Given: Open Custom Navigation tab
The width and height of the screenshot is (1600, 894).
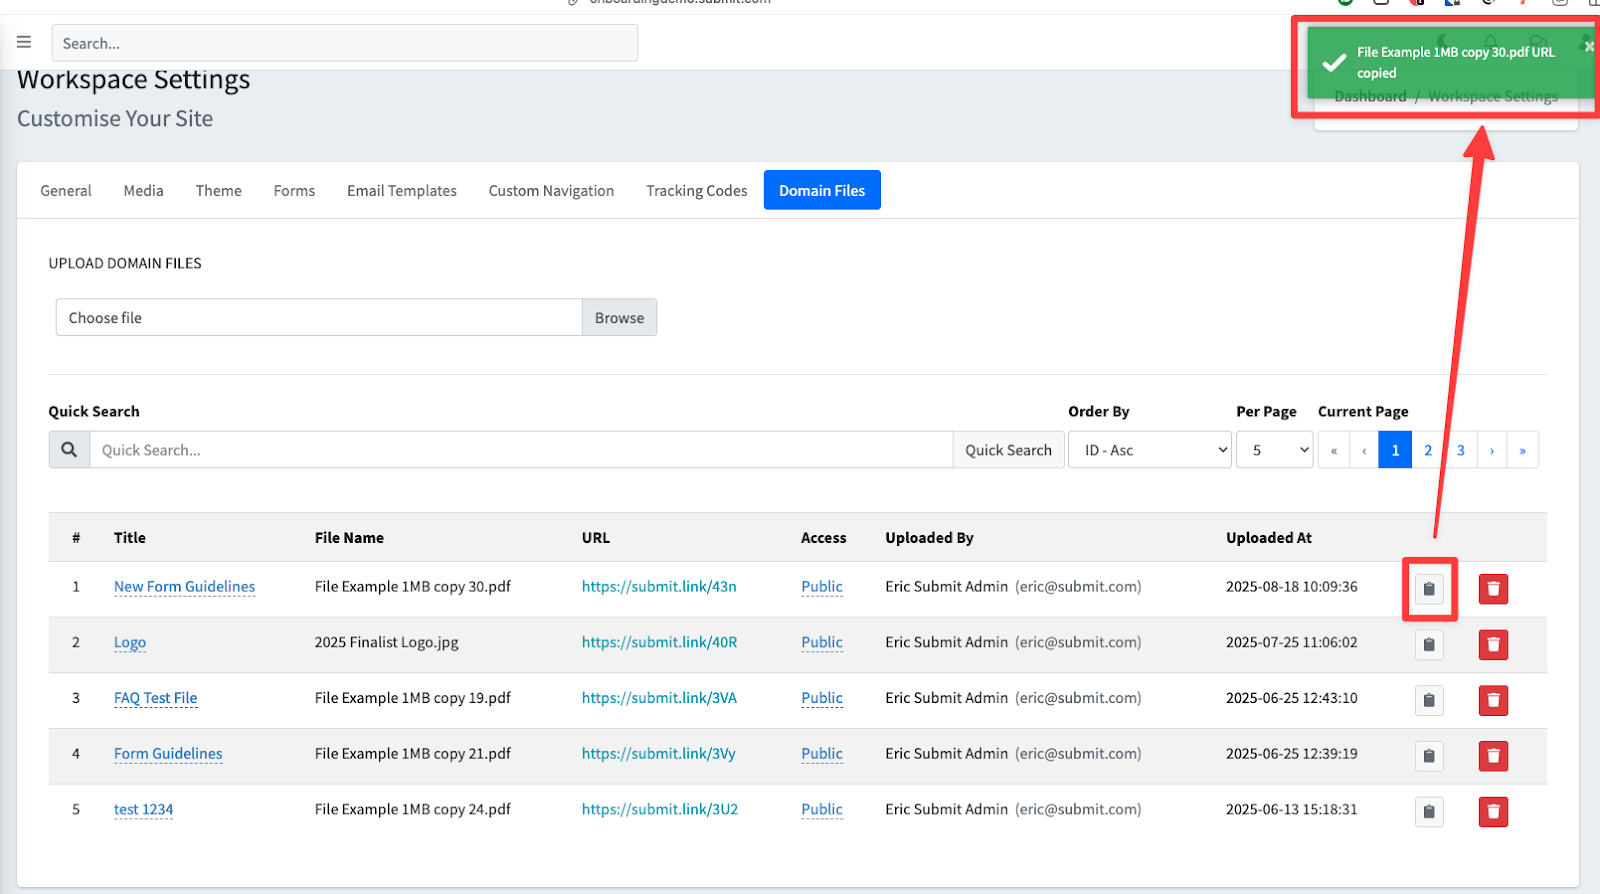Looking at the screenshot, I should click(551, 190).
